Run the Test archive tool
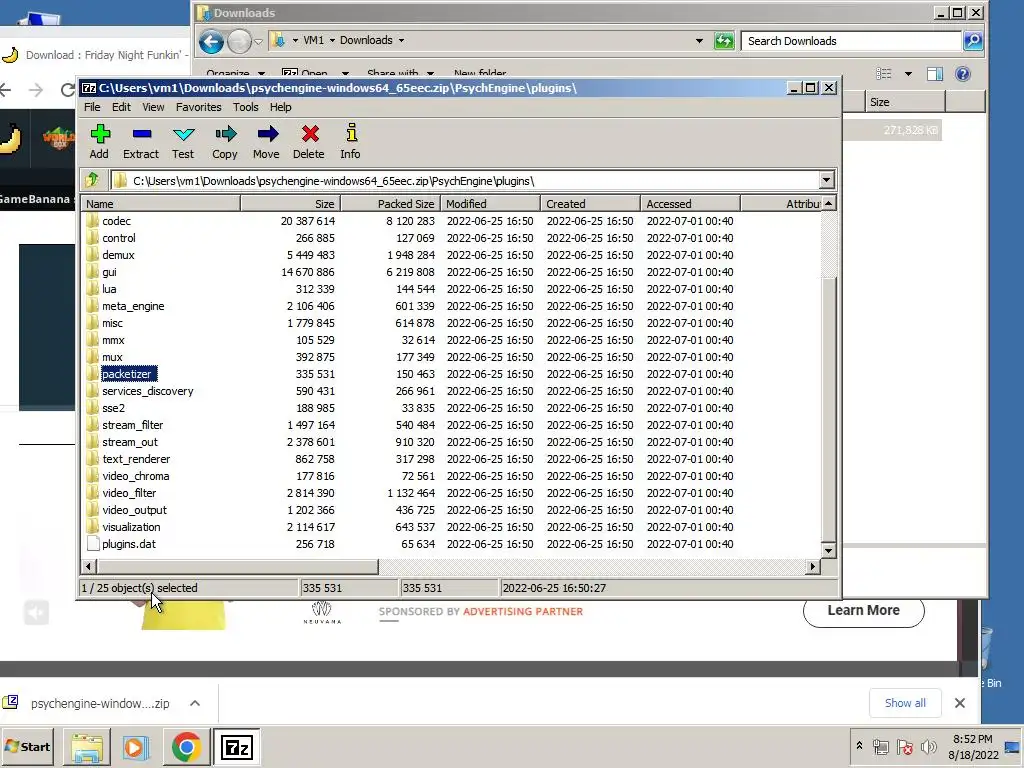 tap(184, 135)
